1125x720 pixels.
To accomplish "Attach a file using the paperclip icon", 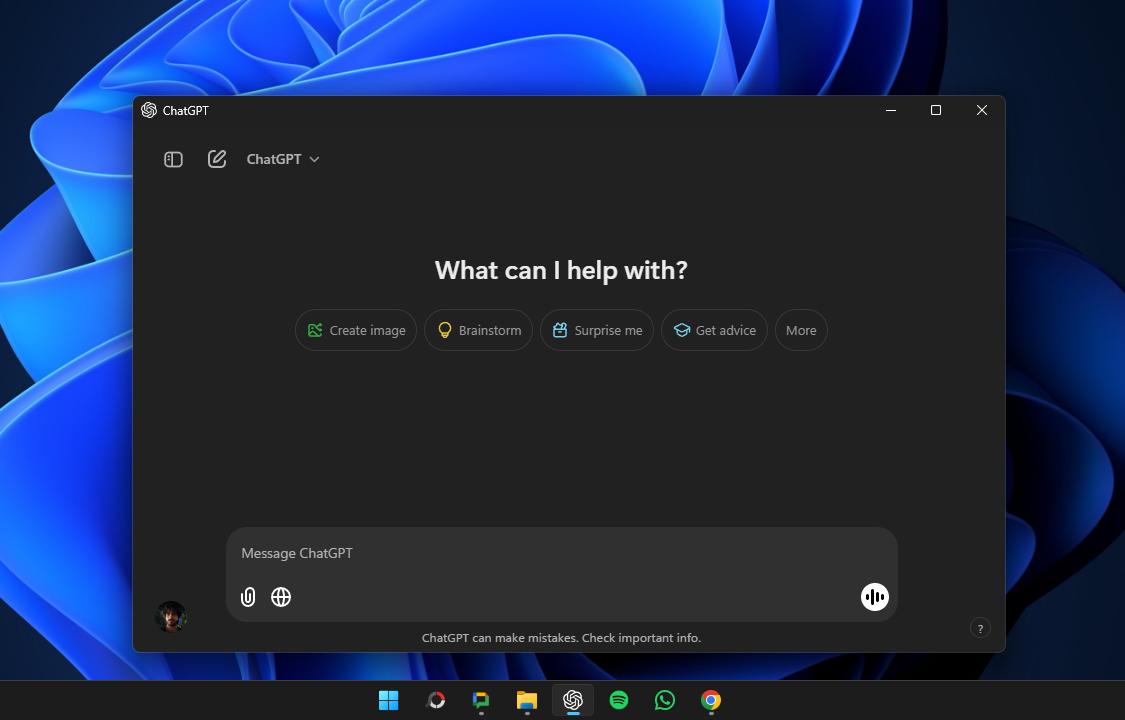I will [x=248, y=597].
